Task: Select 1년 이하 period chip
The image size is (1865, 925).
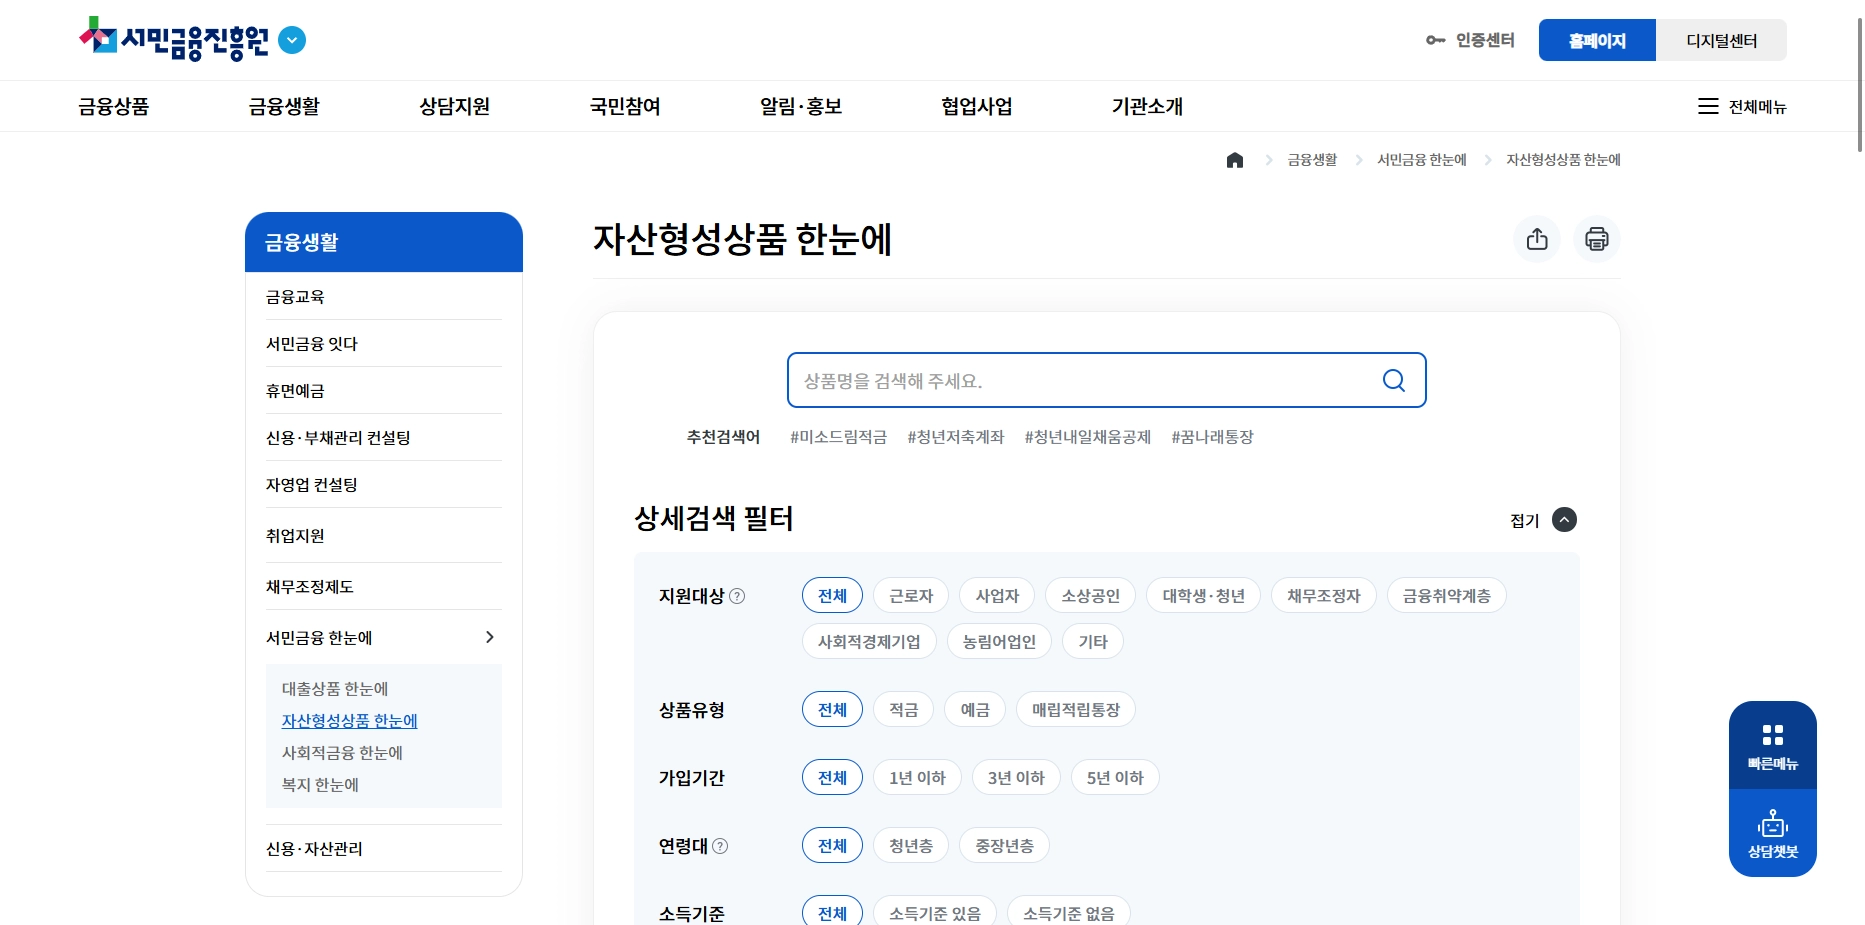Action: 917,778
